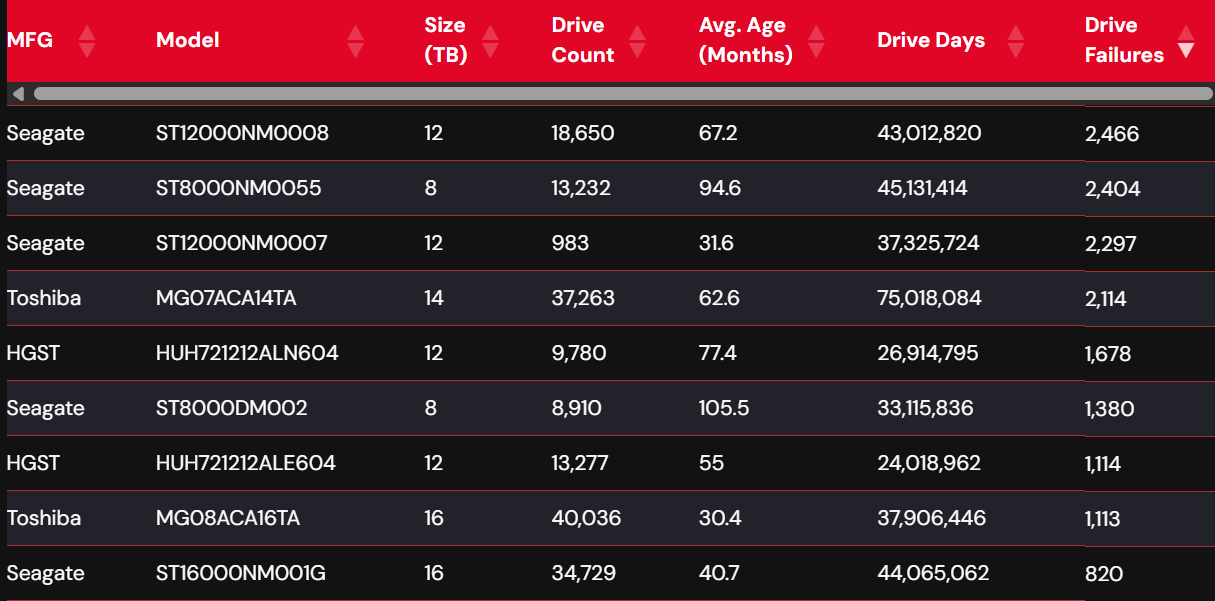Click the Drive Failures header label
The image size is (1215, 601).
1124,40
